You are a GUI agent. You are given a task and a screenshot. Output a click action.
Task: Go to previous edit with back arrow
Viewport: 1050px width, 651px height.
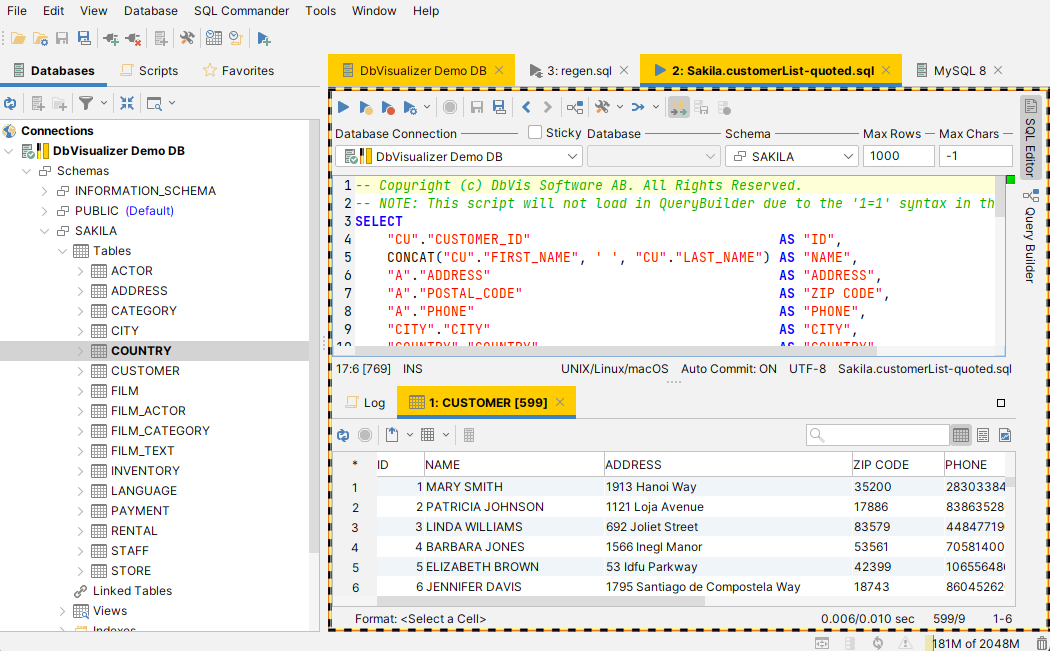(526, 107)
